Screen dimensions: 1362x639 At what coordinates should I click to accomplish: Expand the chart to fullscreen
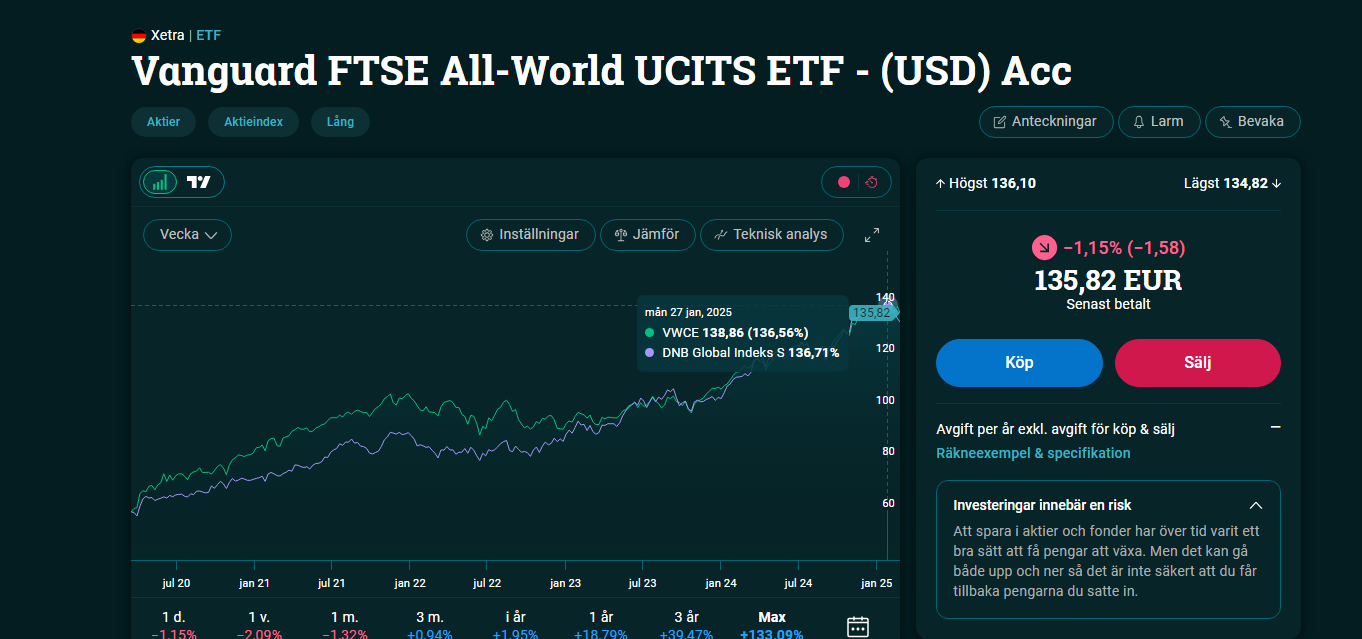coord(872,235)
